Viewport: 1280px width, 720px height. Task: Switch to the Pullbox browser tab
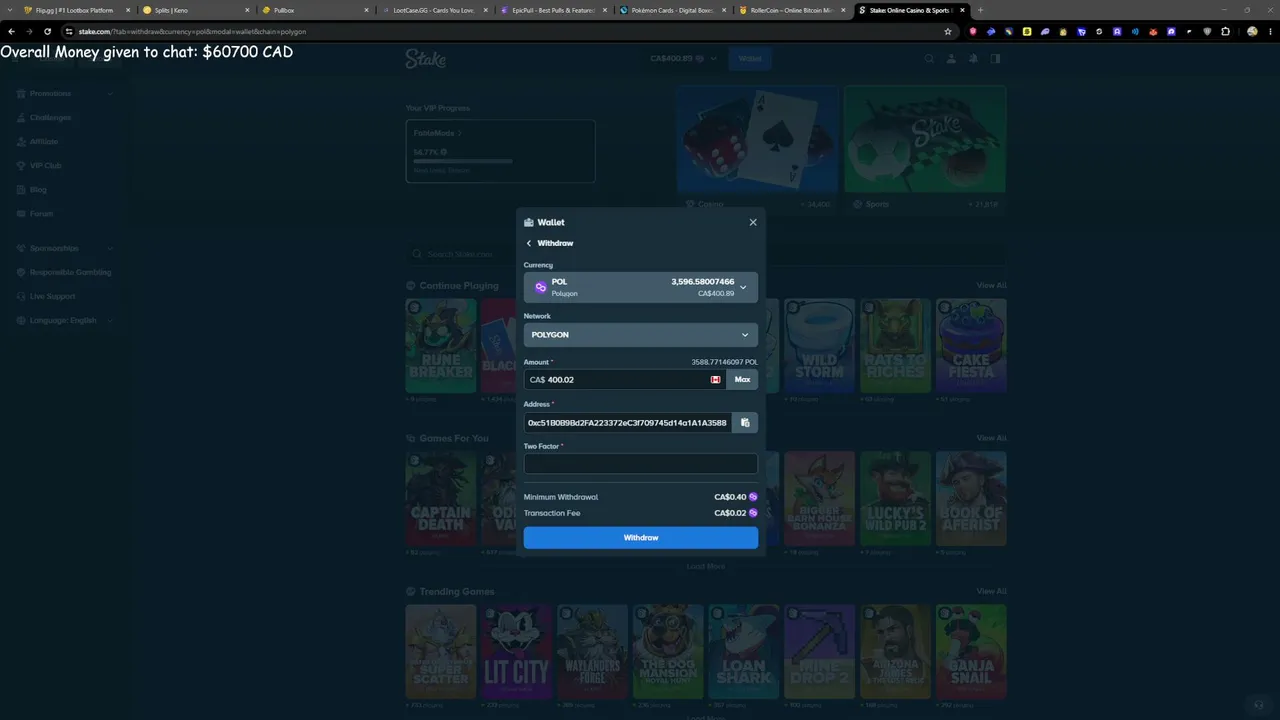coord(313,10)
